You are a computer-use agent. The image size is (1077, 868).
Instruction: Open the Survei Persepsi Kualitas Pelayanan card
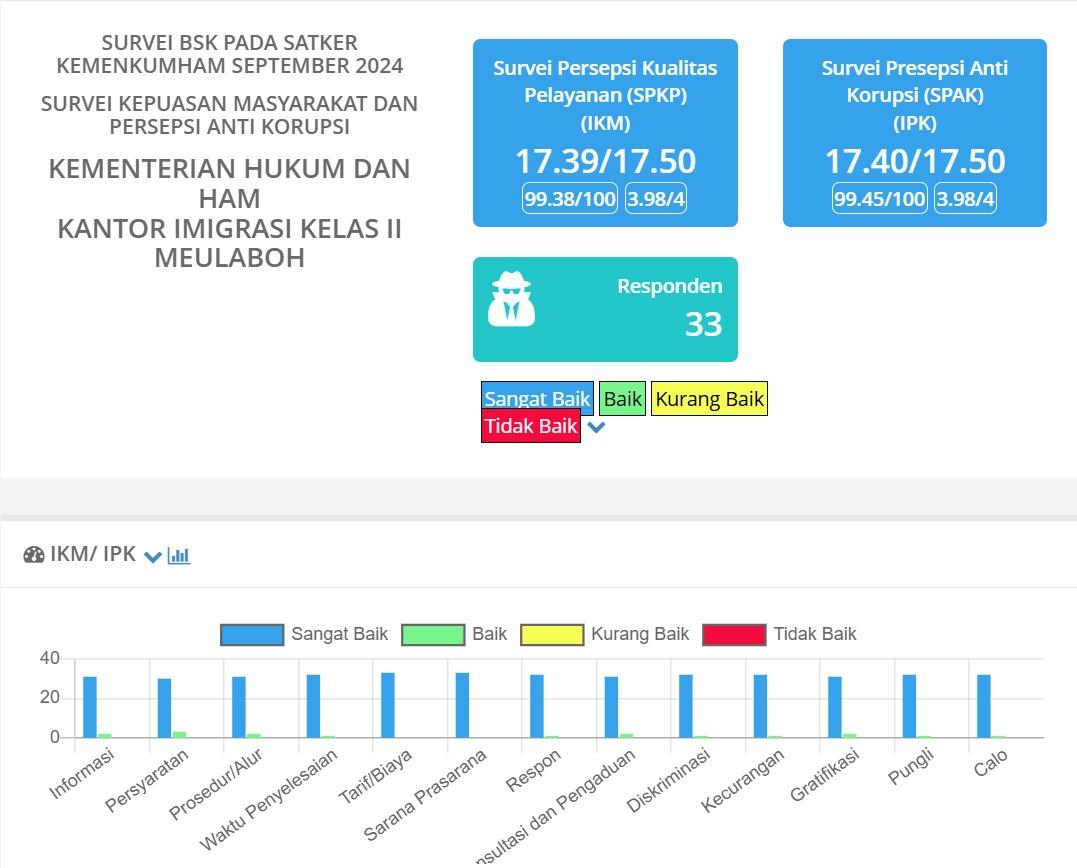605,133
